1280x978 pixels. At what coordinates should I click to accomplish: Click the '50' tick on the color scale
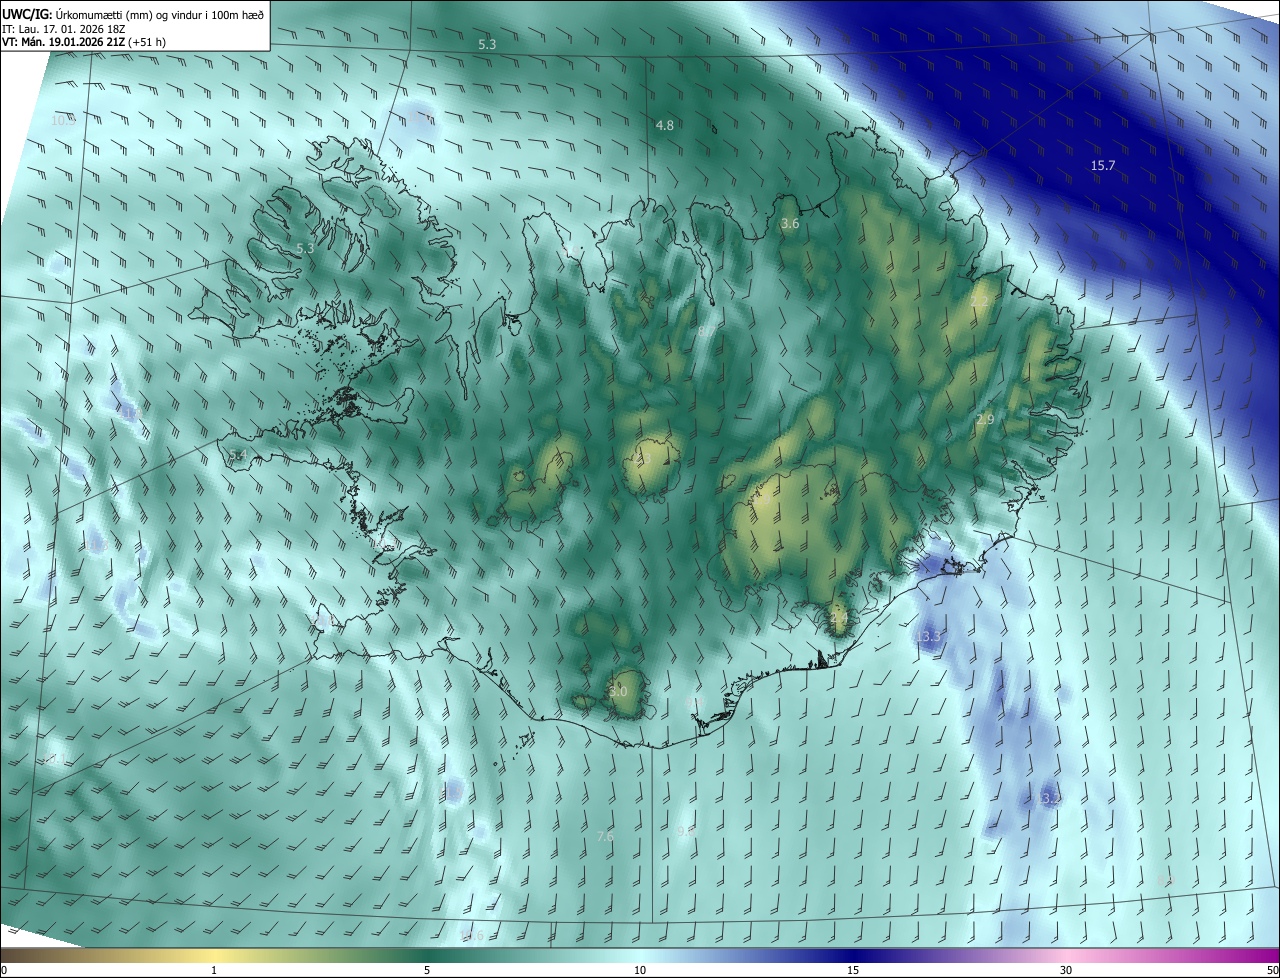pos(1272,971)
